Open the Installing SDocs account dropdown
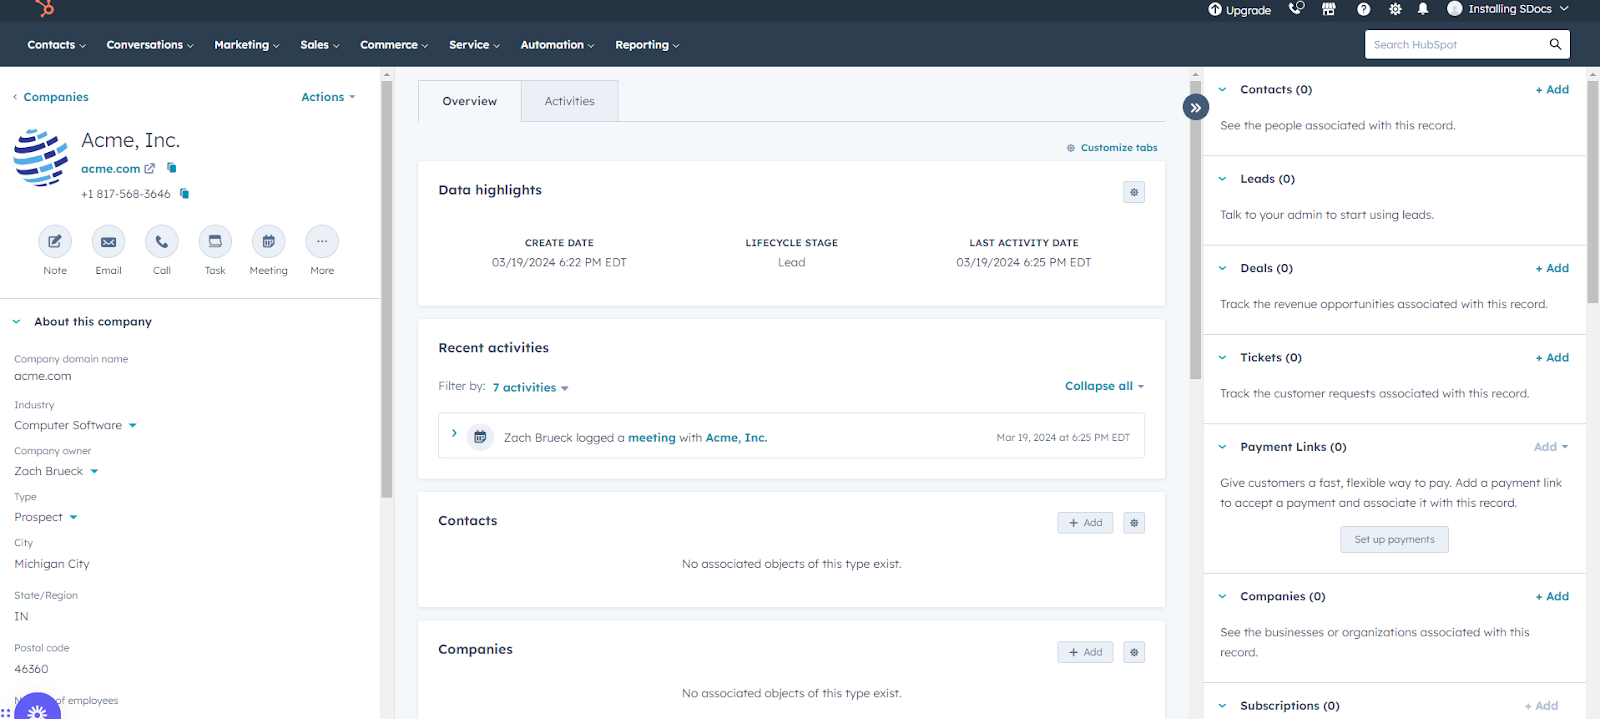Viewport: 1600px width, 719px height. [x=1508, y=9]
